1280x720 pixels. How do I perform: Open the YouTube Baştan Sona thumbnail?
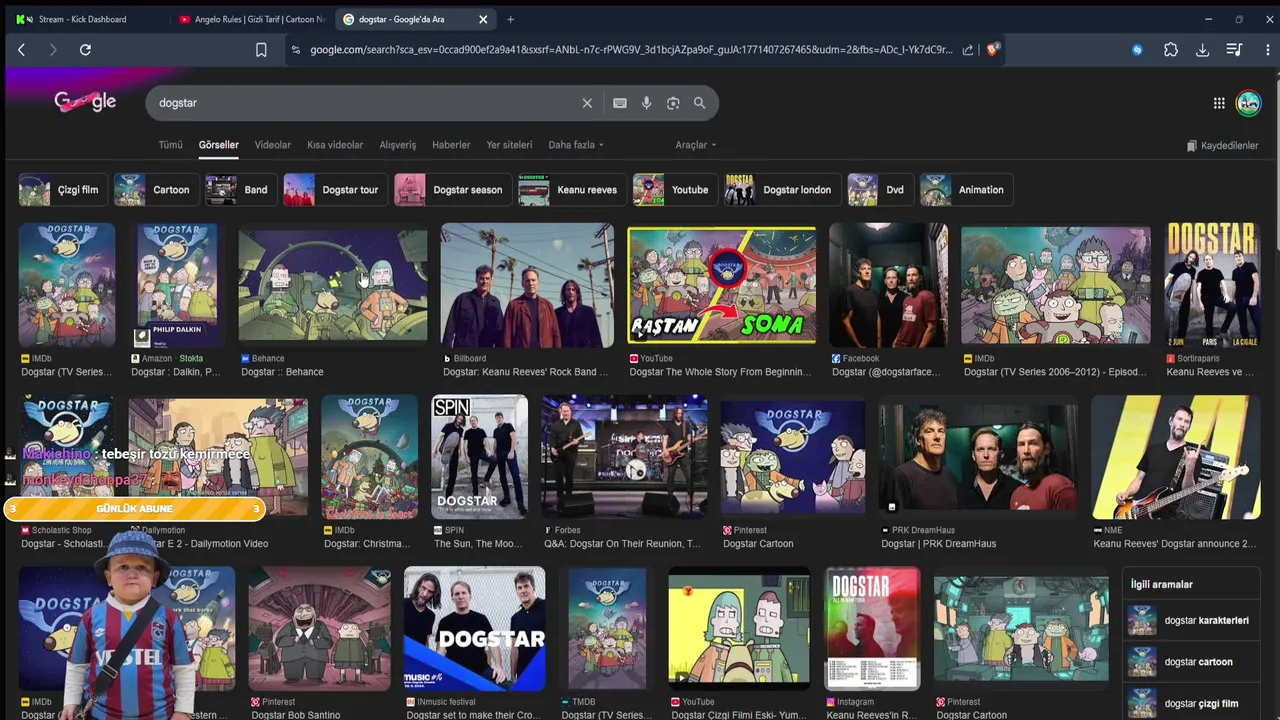[721, 285]
